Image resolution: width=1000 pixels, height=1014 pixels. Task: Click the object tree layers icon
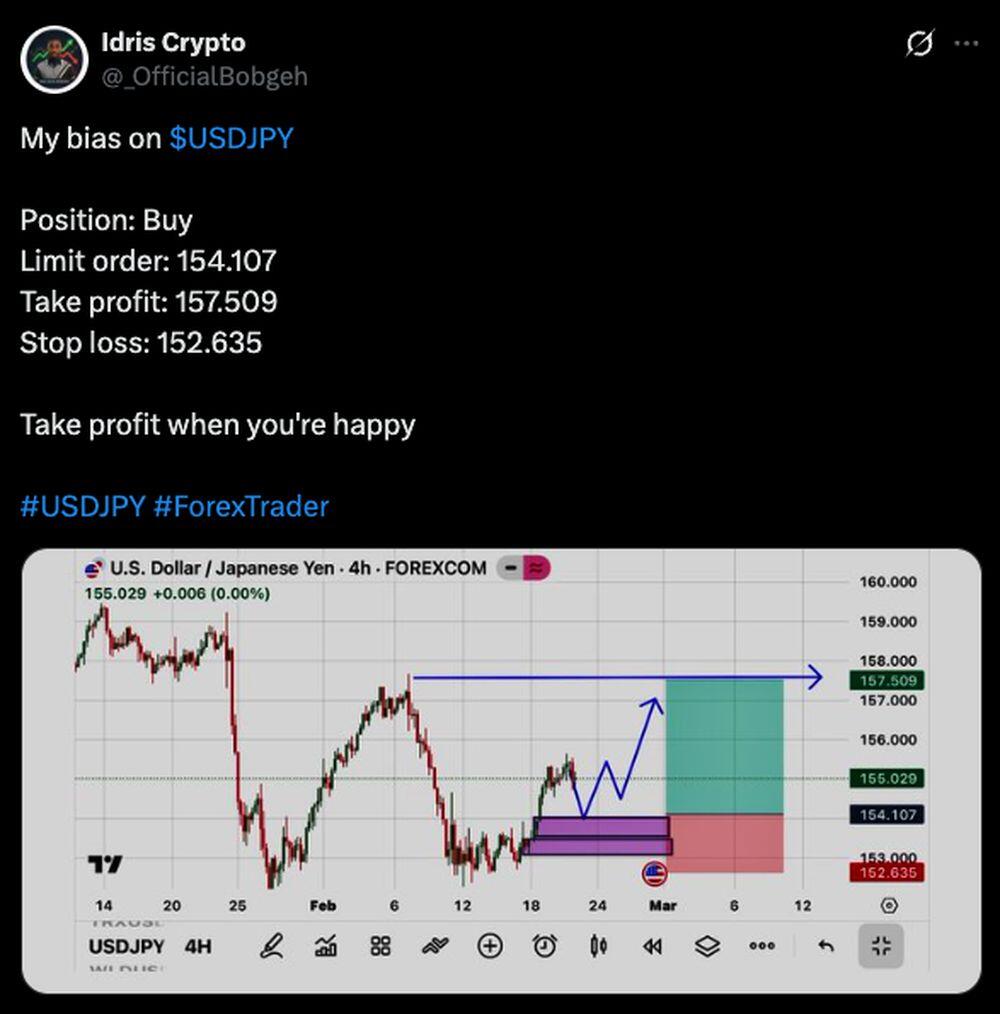708,946
